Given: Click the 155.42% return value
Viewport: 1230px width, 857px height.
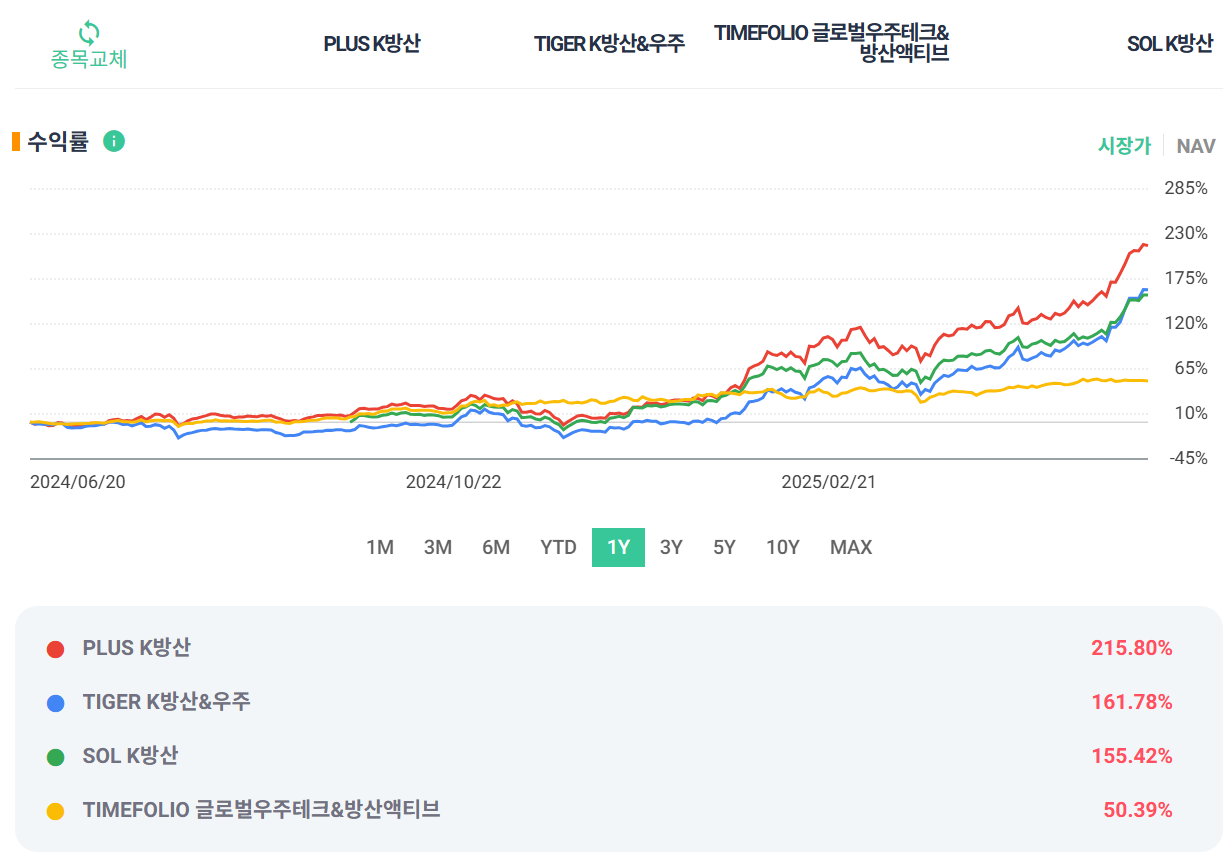Looking at the screenshot, I should click(x=1132, y=756).
